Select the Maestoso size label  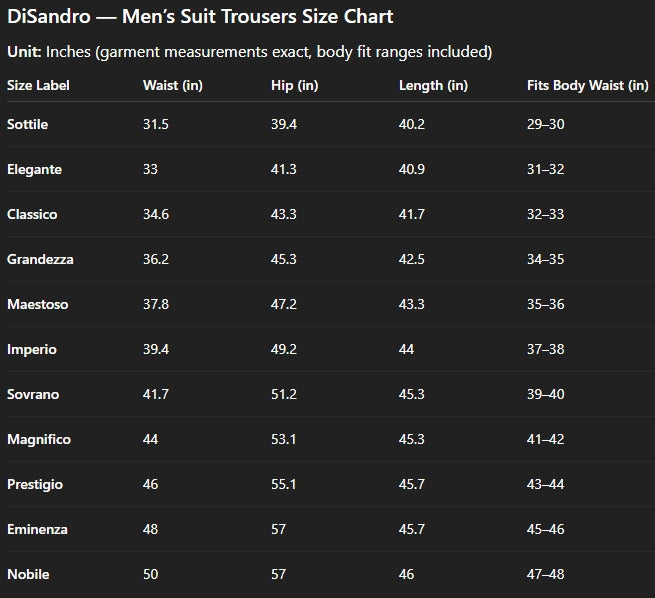38,304
